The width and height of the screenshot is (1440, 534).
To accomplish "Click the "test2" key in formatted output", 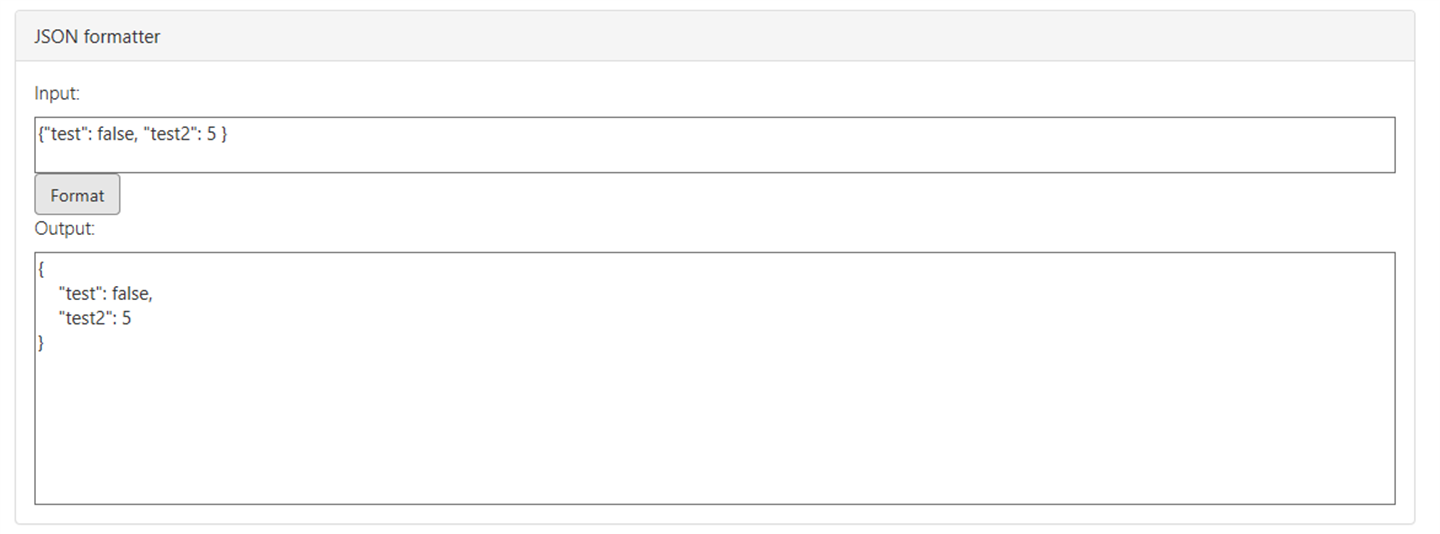I will coord(86,319).
